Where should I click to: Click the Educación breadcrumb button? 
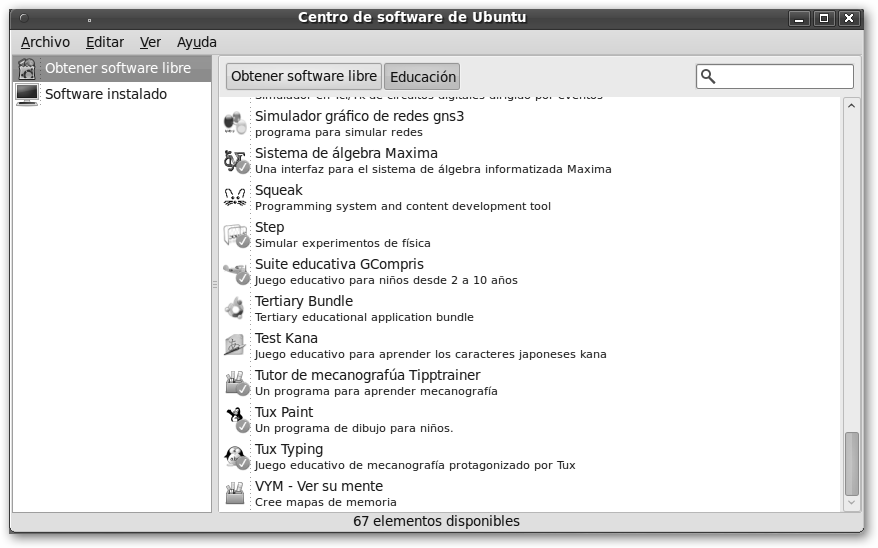[422, 77]
